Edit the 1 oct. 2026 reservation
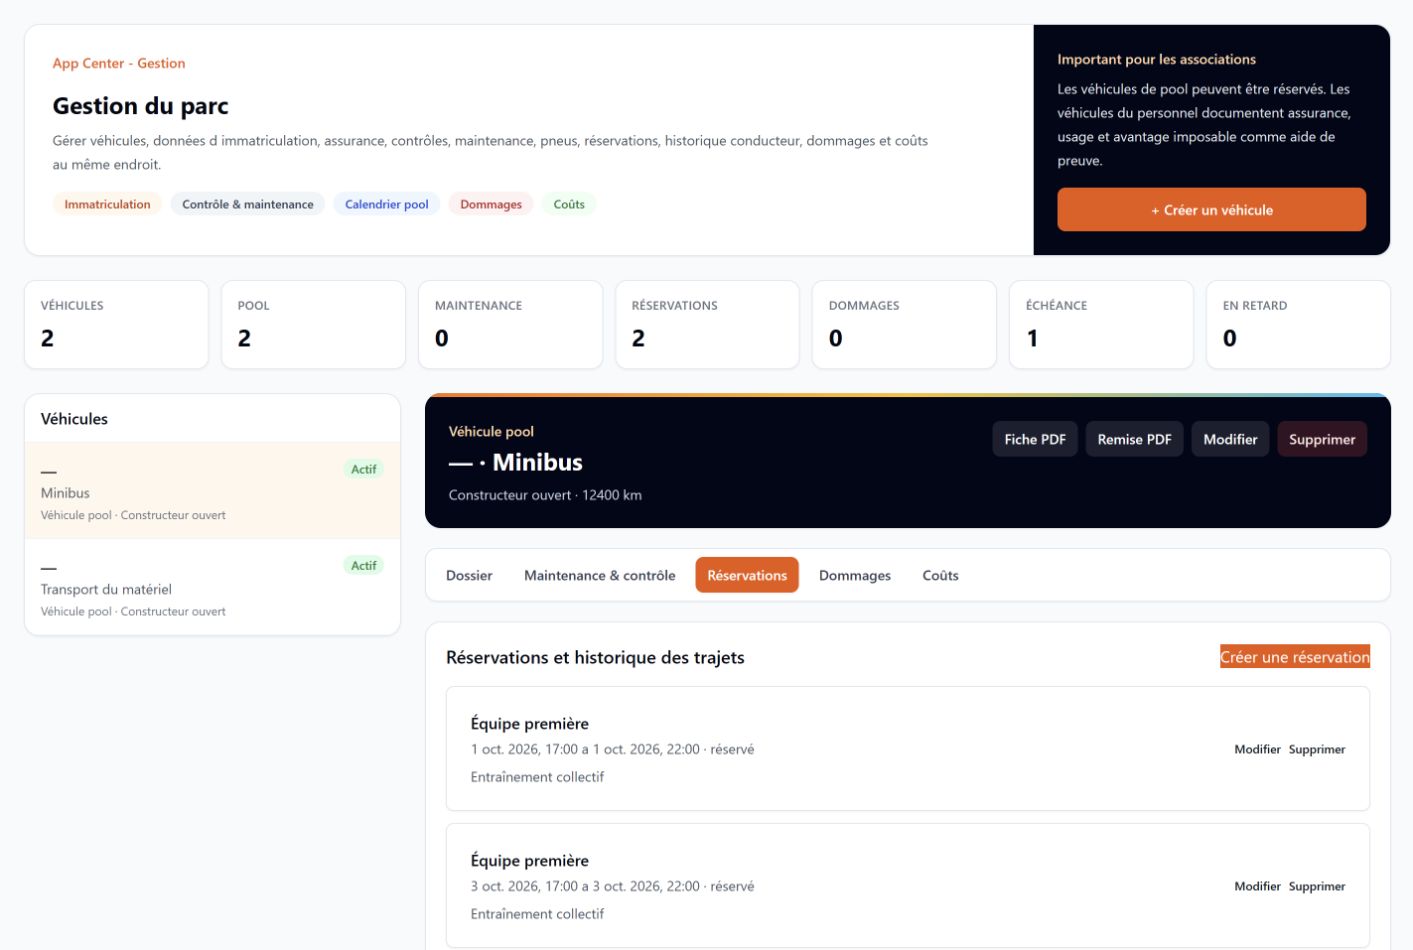Screen dimensions: 1413x950 [x=1257, y=749]
